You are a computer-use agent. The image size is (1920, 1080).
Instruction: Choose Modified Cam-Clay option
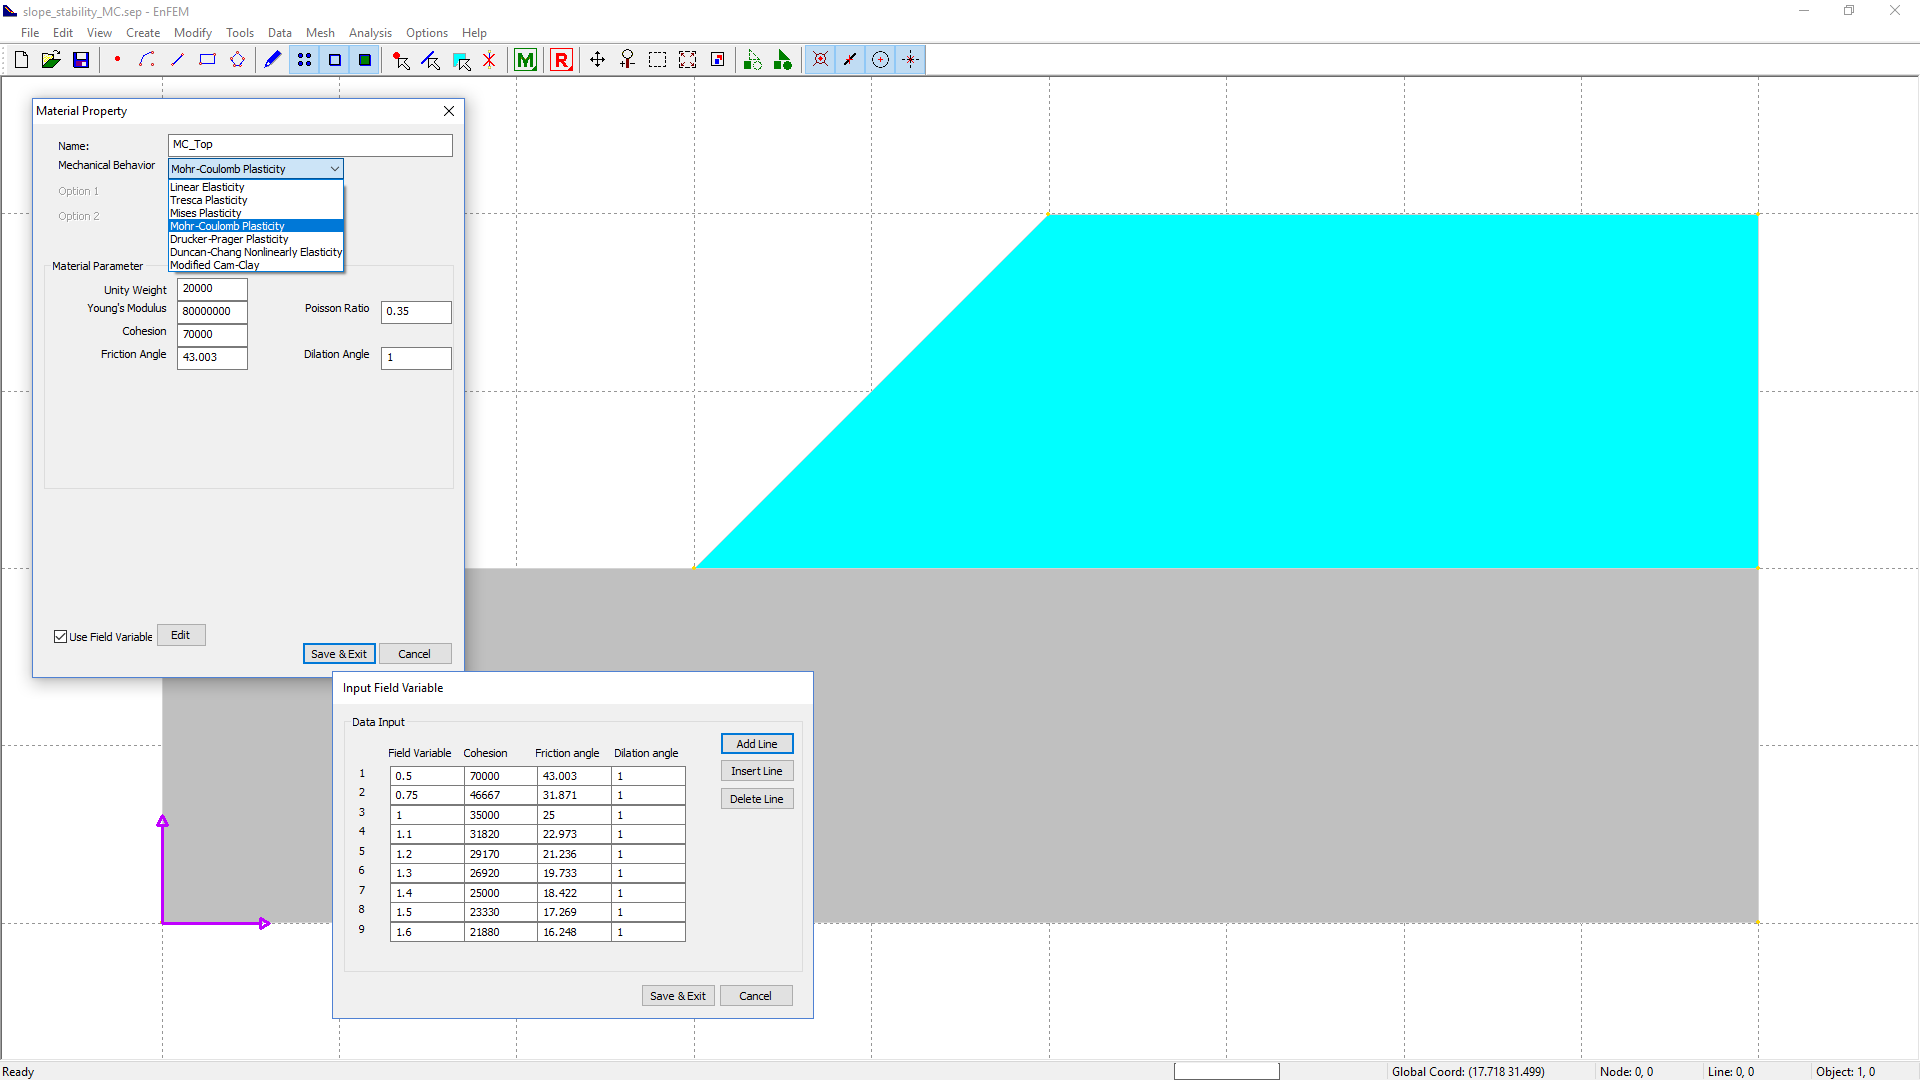coord(215,265)
